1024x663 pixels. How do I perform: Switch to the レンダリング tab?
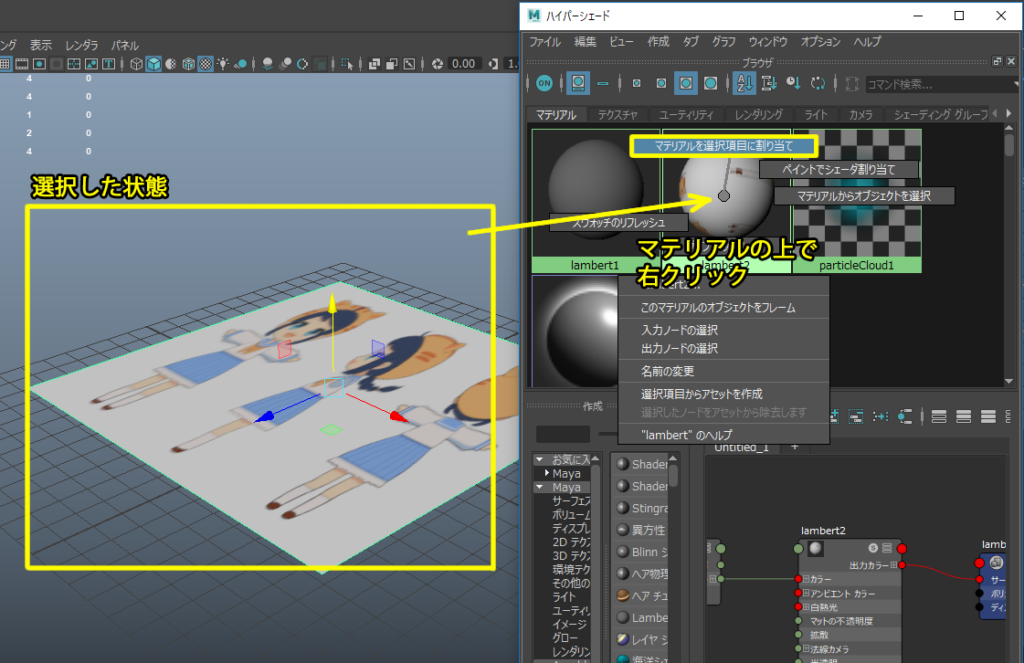point(758,115)
